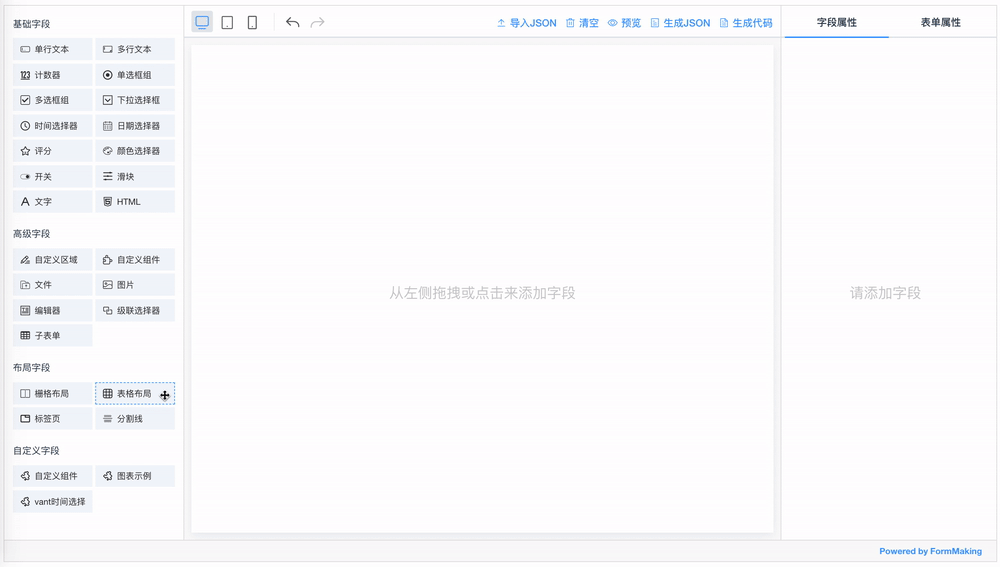This screenshot has height=567, width=1000.
Task: Switch to mobile phone preview icon
Action: [x=253, y=23]
